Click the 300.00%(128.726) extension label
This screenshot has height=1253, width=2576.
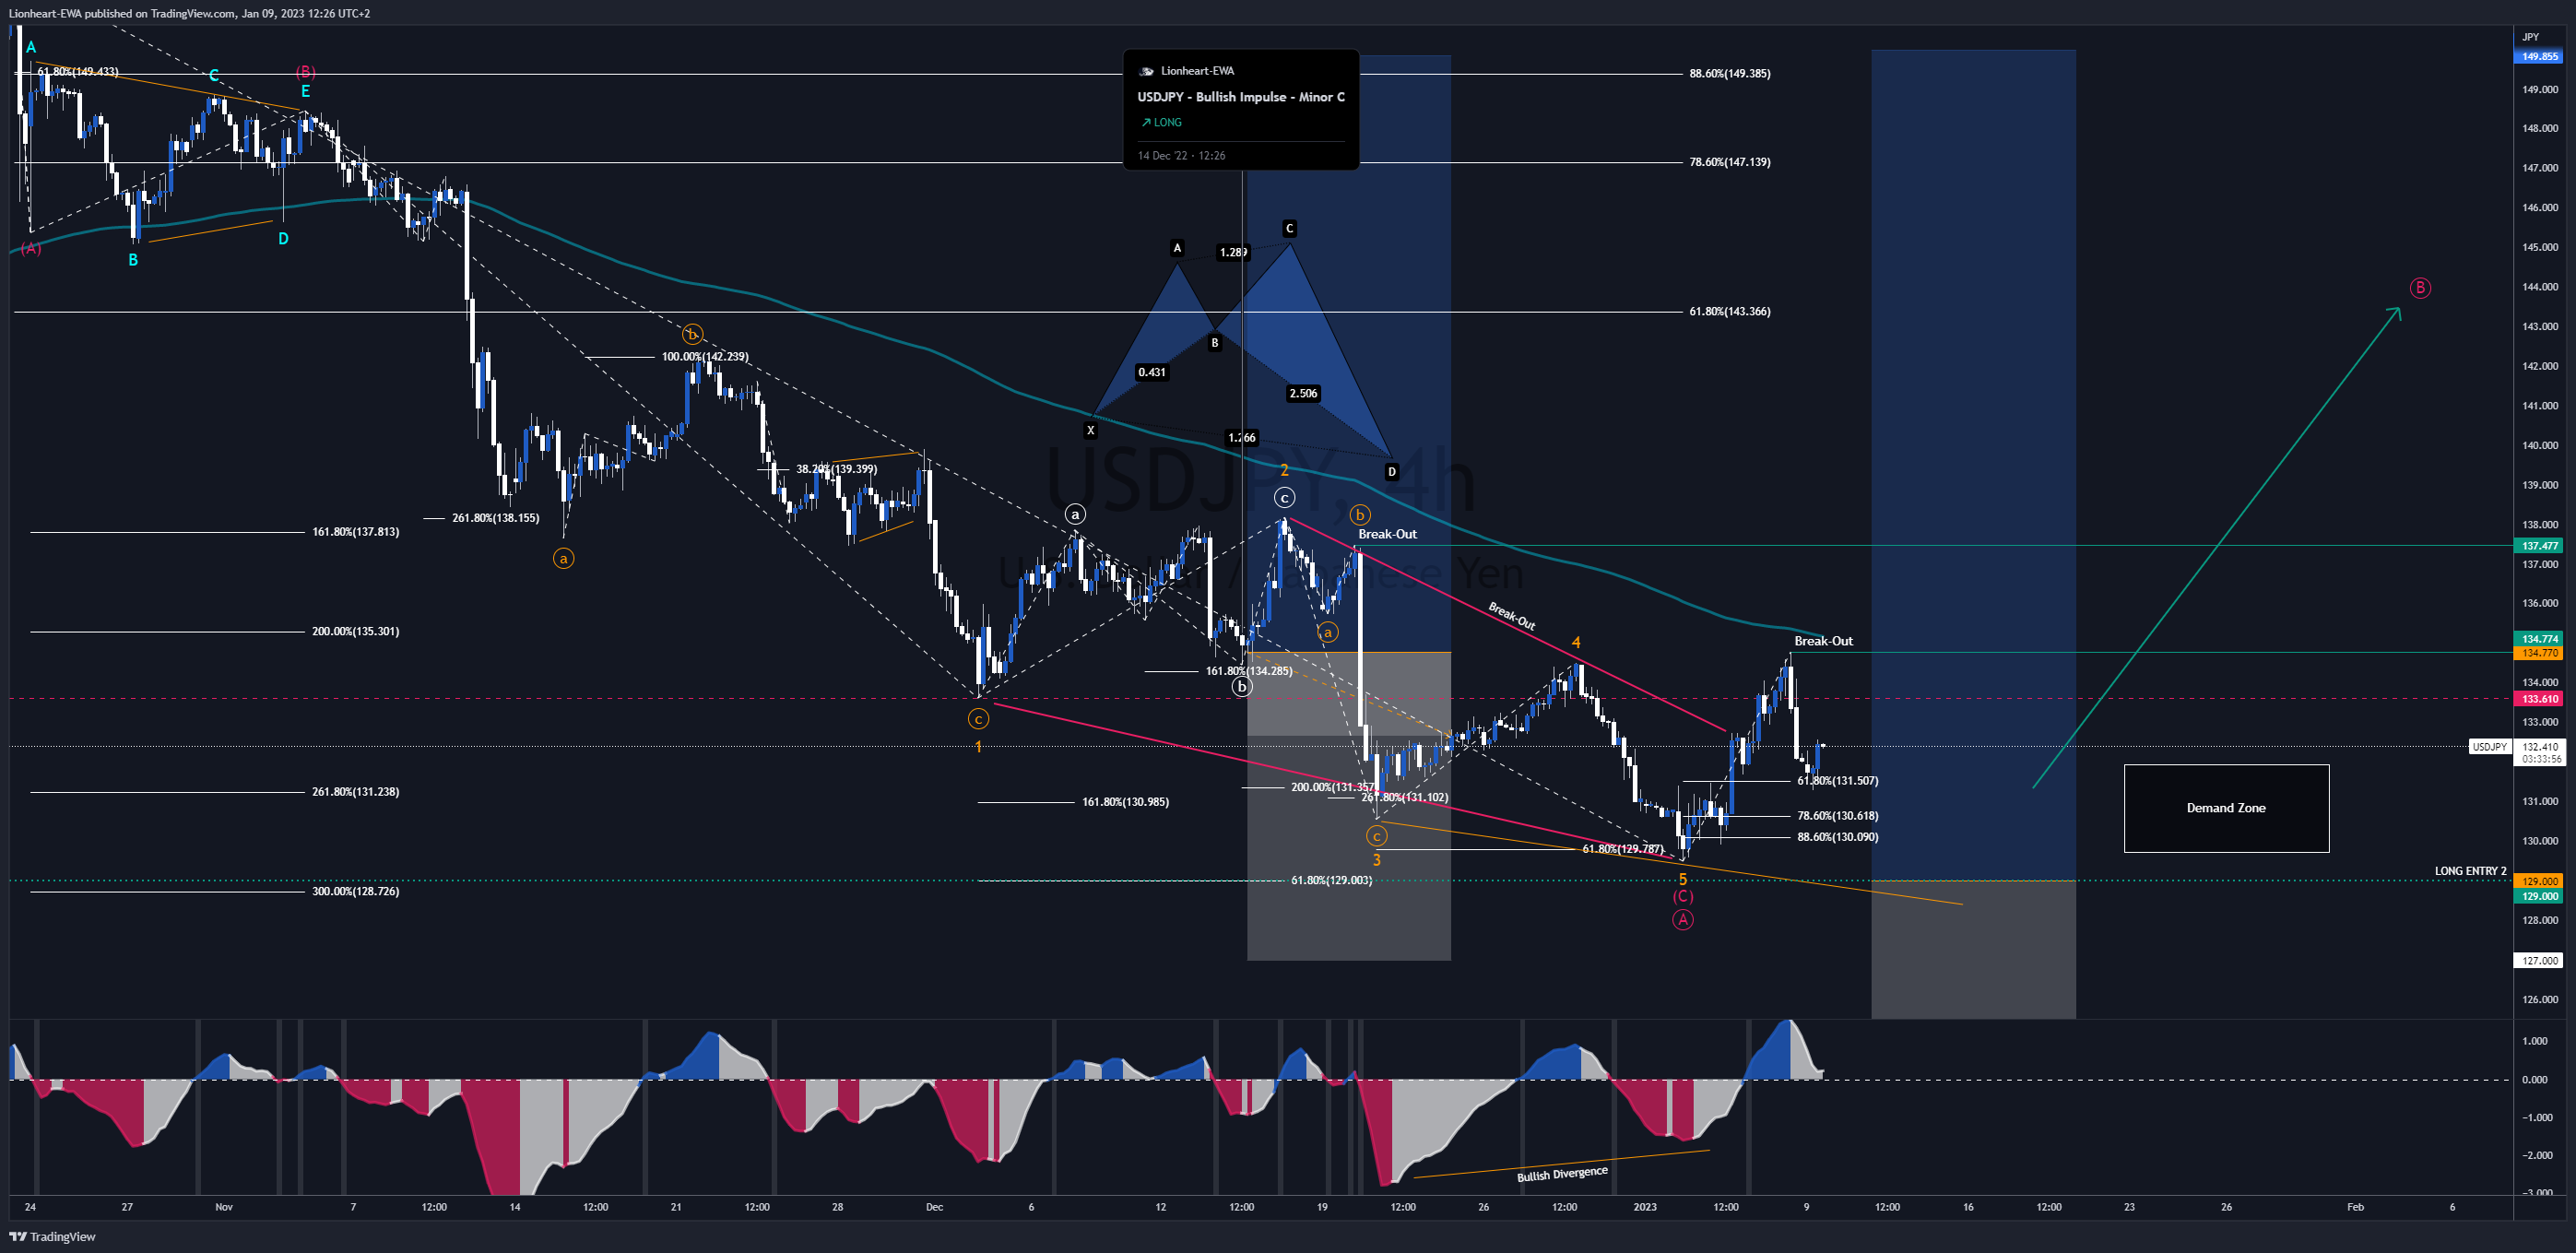pos(355,891)
